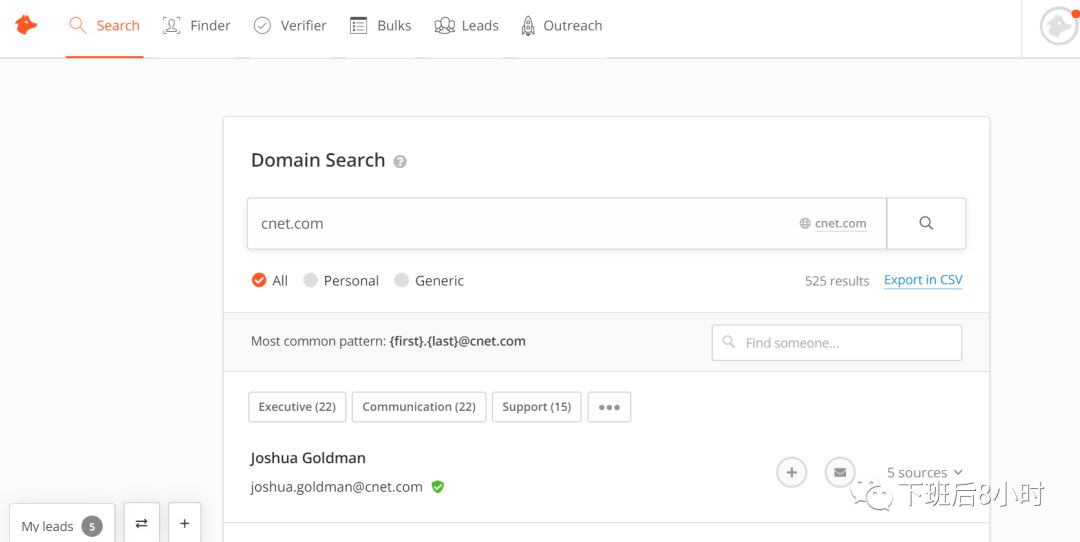Switch to the Verifier tab
The height and width of the screenshot is (542, 1080).
pos(290,26)
